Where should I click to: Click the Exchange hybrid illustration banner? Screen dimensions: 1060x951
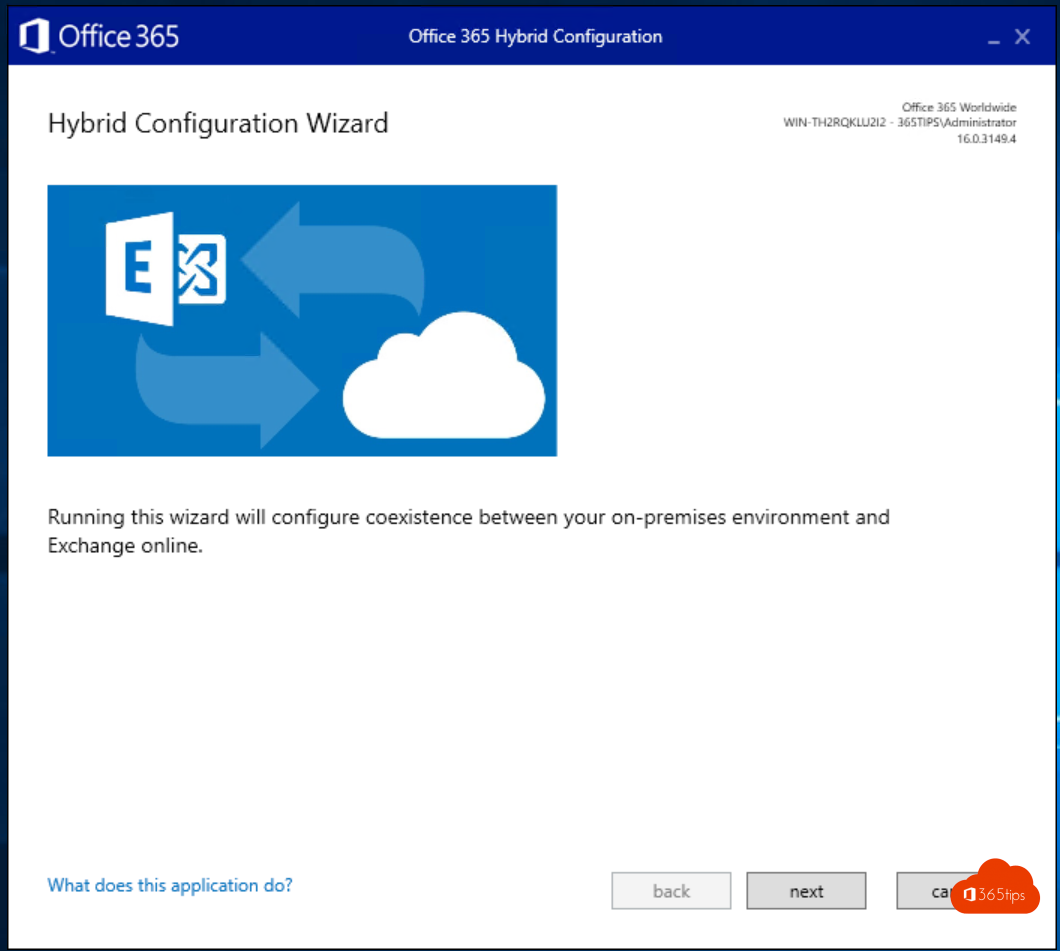302,320
